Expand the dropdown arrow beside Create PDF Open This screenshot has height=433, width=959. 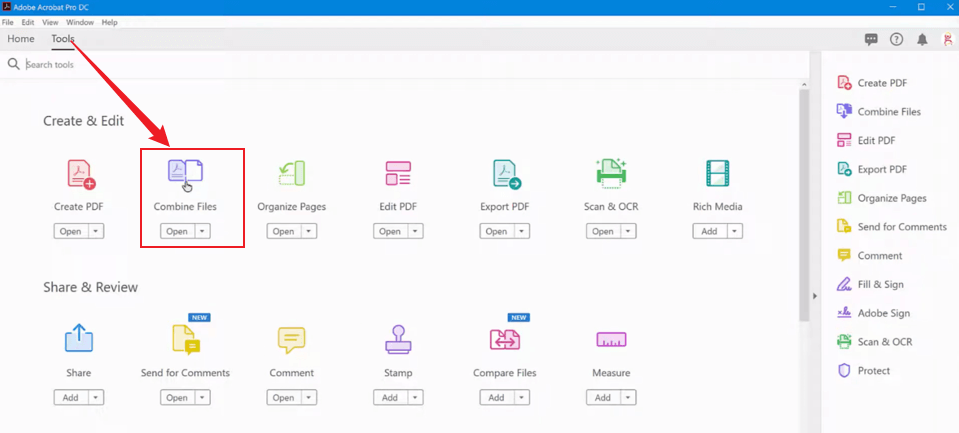[96, 231]
